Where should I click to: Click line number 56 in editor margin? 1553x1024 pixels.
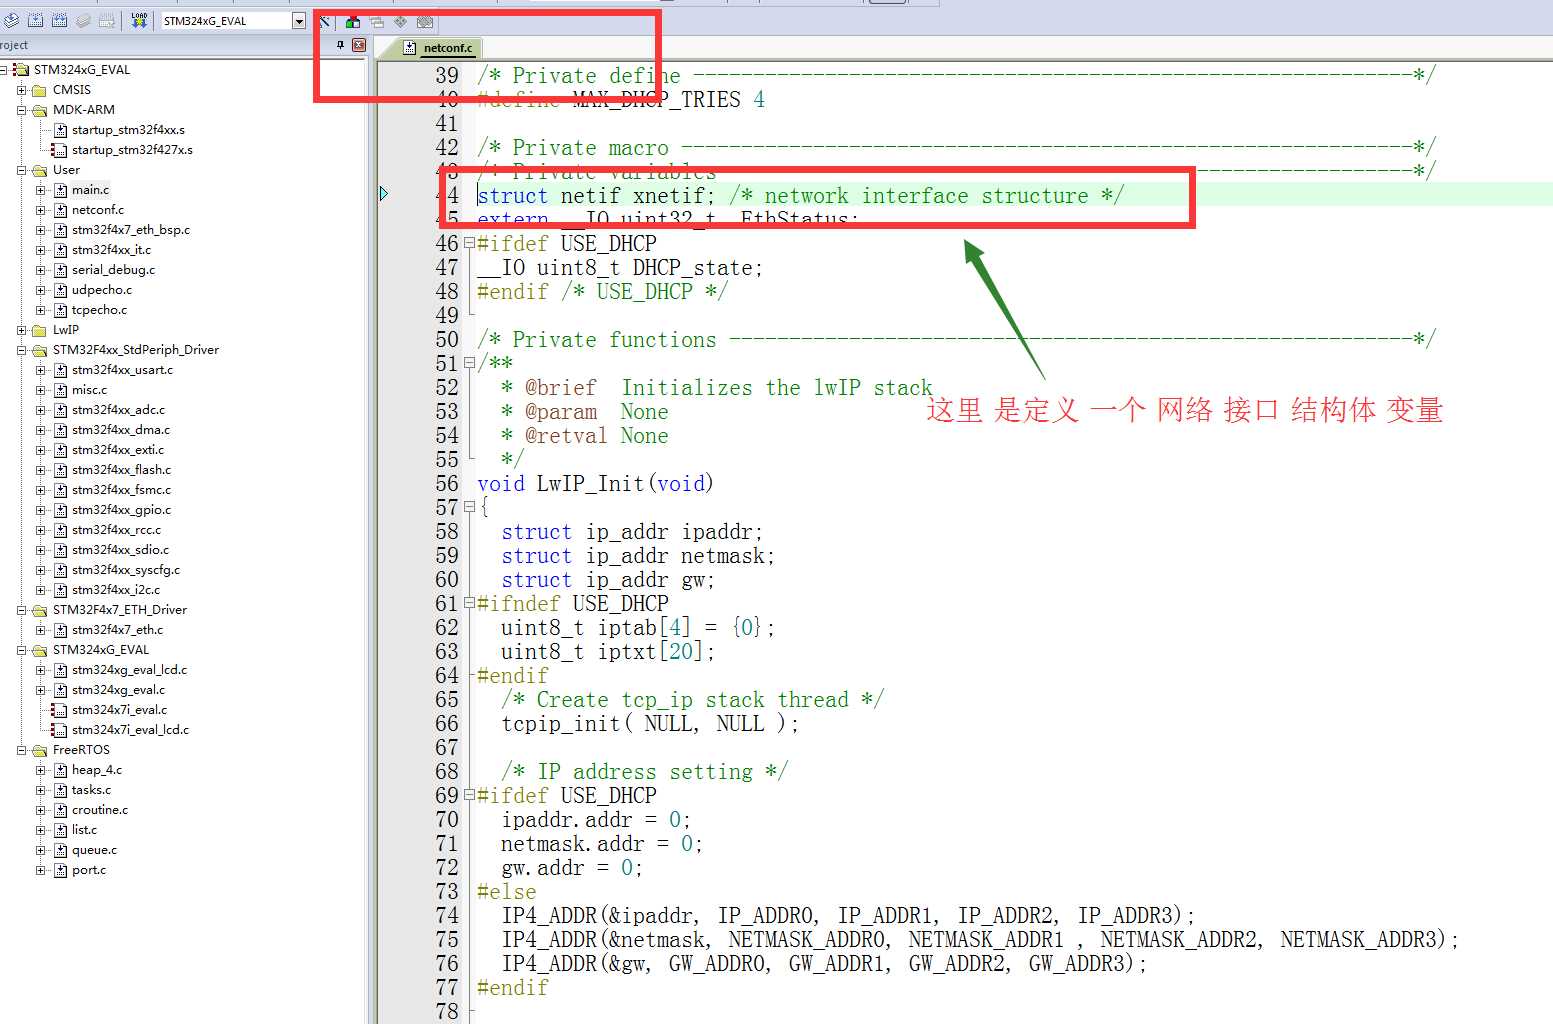coord(447,484)
